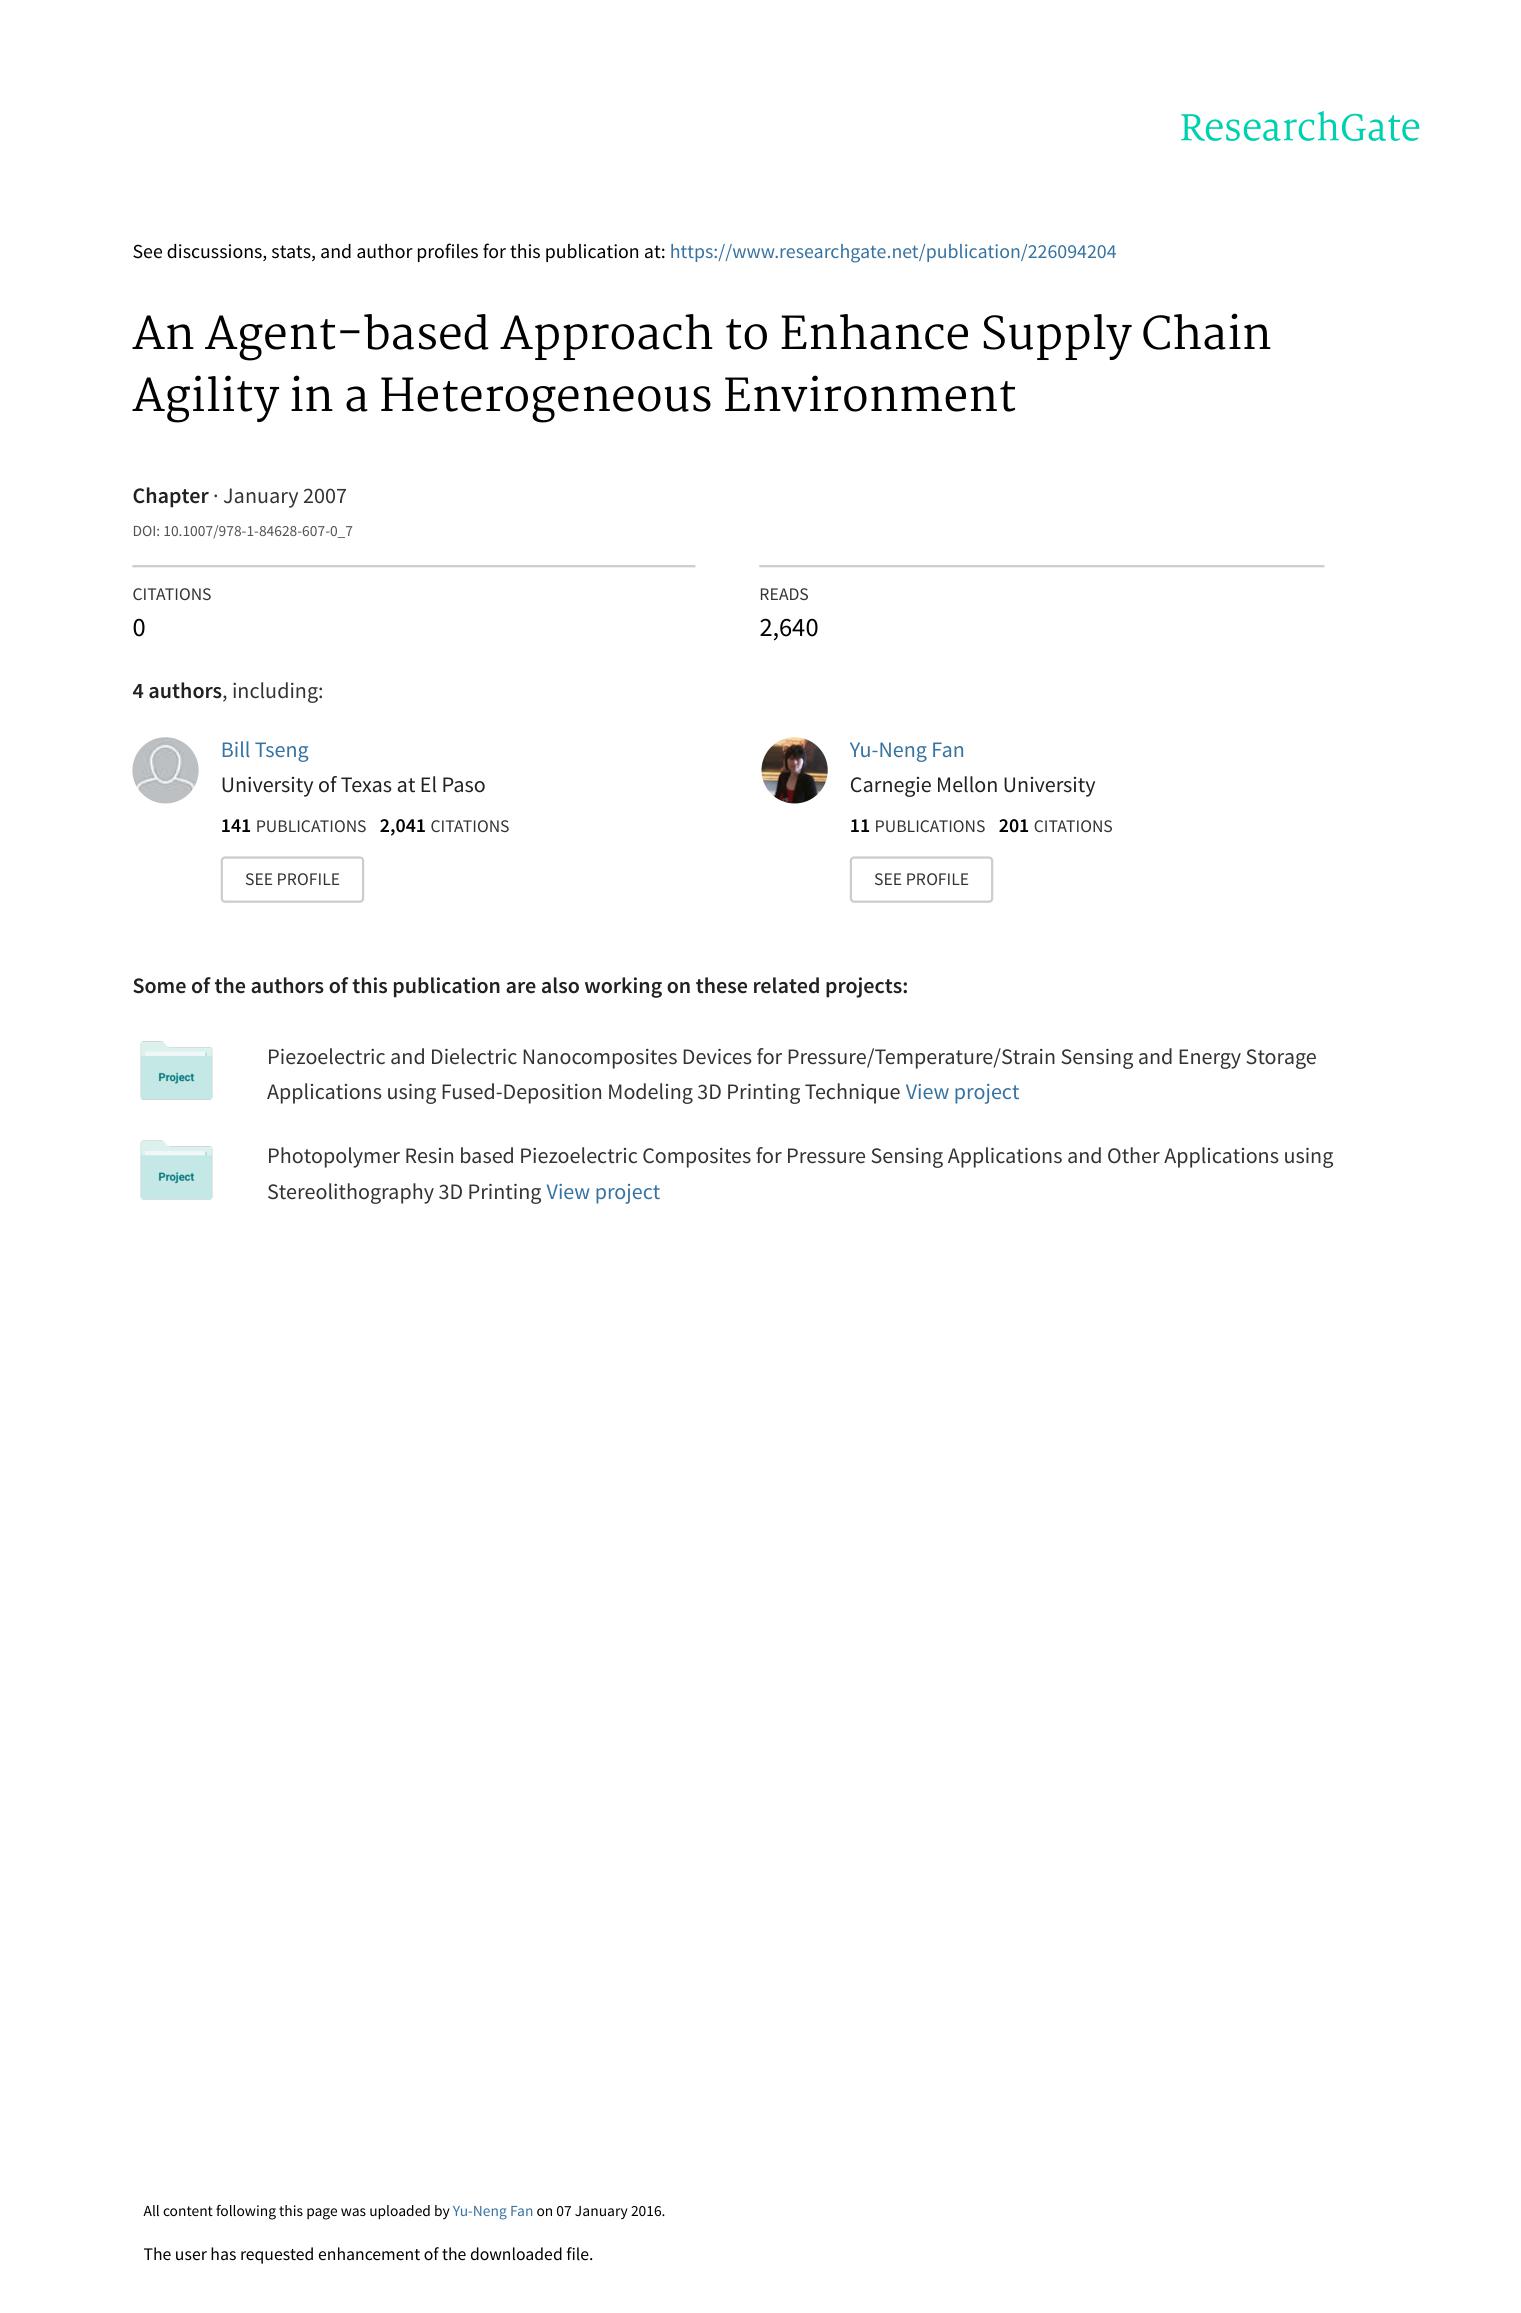Click the uploader Yu-Neng Fan footer link
1521x2313 pixels.
[x=492, y=2211]
